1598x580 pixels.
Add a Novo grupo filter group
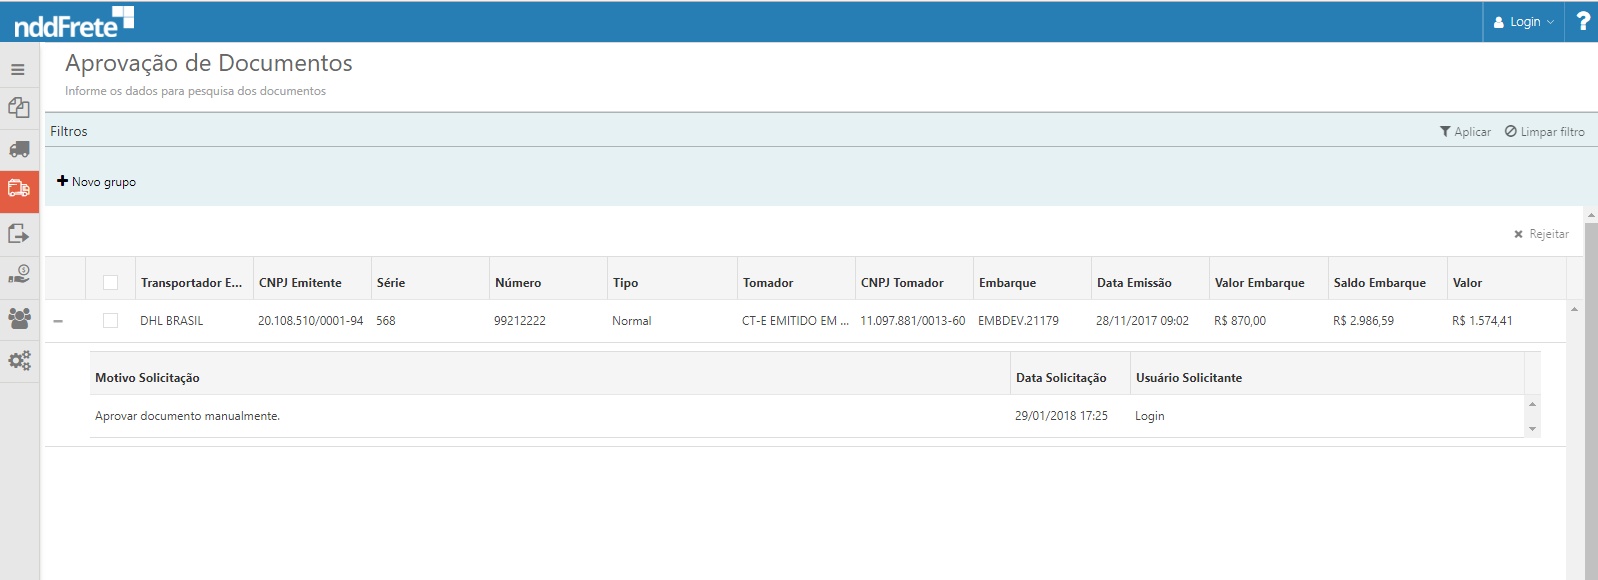click(97, 182)
